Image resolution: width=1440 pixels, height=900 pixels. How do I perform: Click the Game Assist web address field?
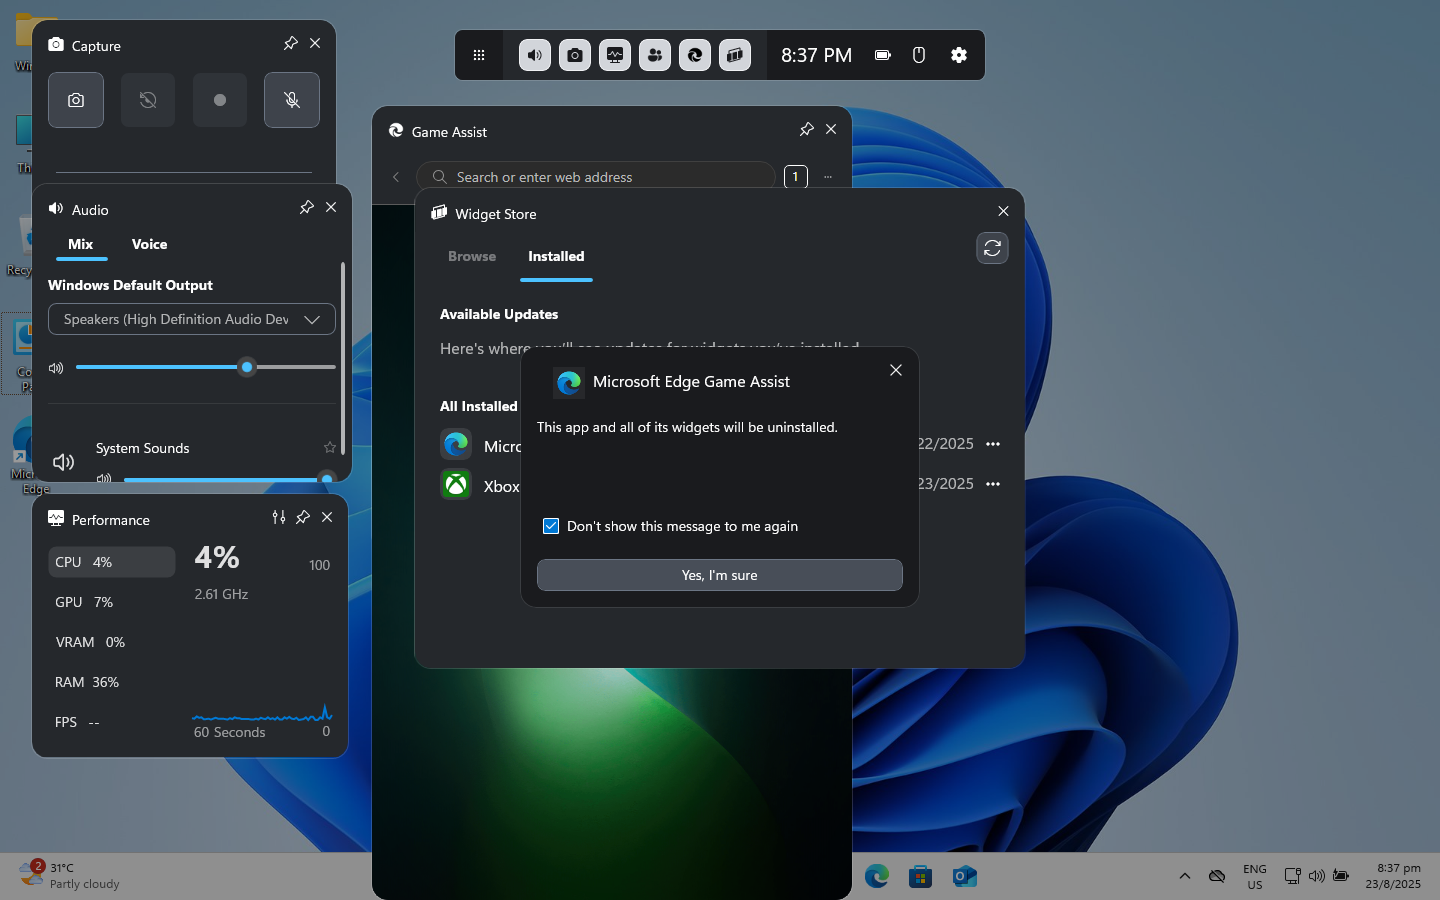point(596,177)
